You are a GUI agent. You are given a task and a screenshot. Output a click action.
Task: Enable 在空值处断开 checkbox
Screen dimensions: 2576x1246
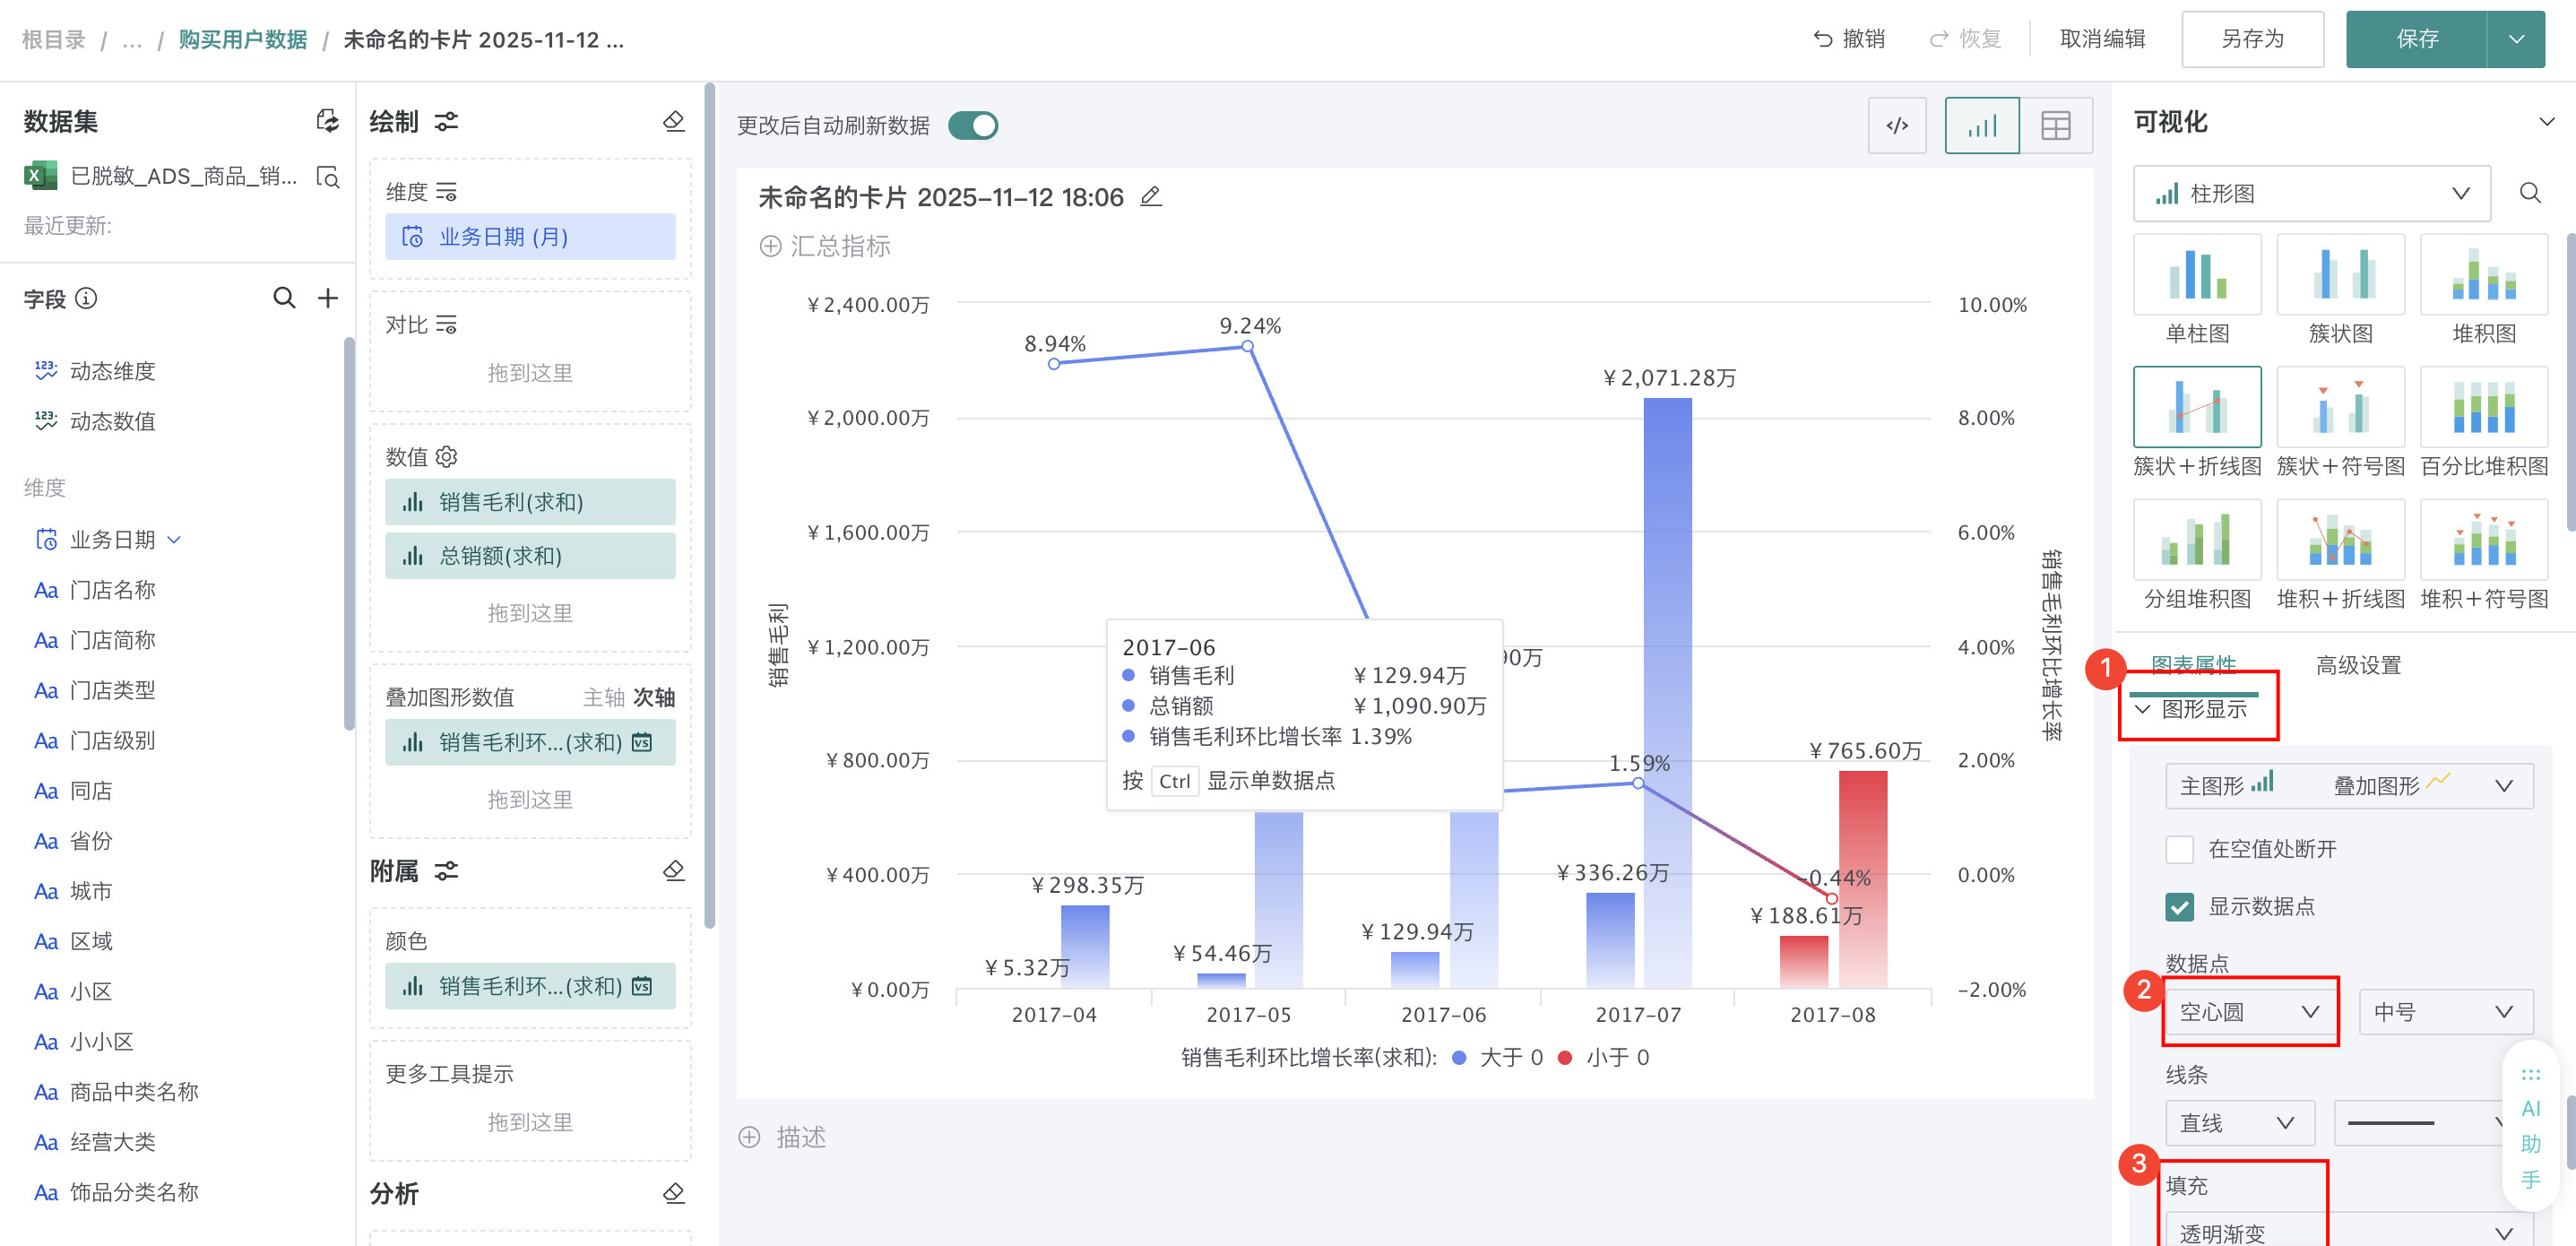[2179, 849]
